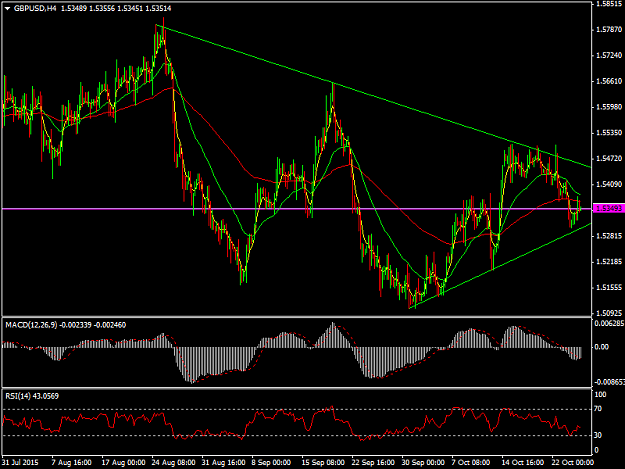Click the 24 Aug 08:00 time label
The width and height of the screenshot is (625, 469).
(173, 463)
